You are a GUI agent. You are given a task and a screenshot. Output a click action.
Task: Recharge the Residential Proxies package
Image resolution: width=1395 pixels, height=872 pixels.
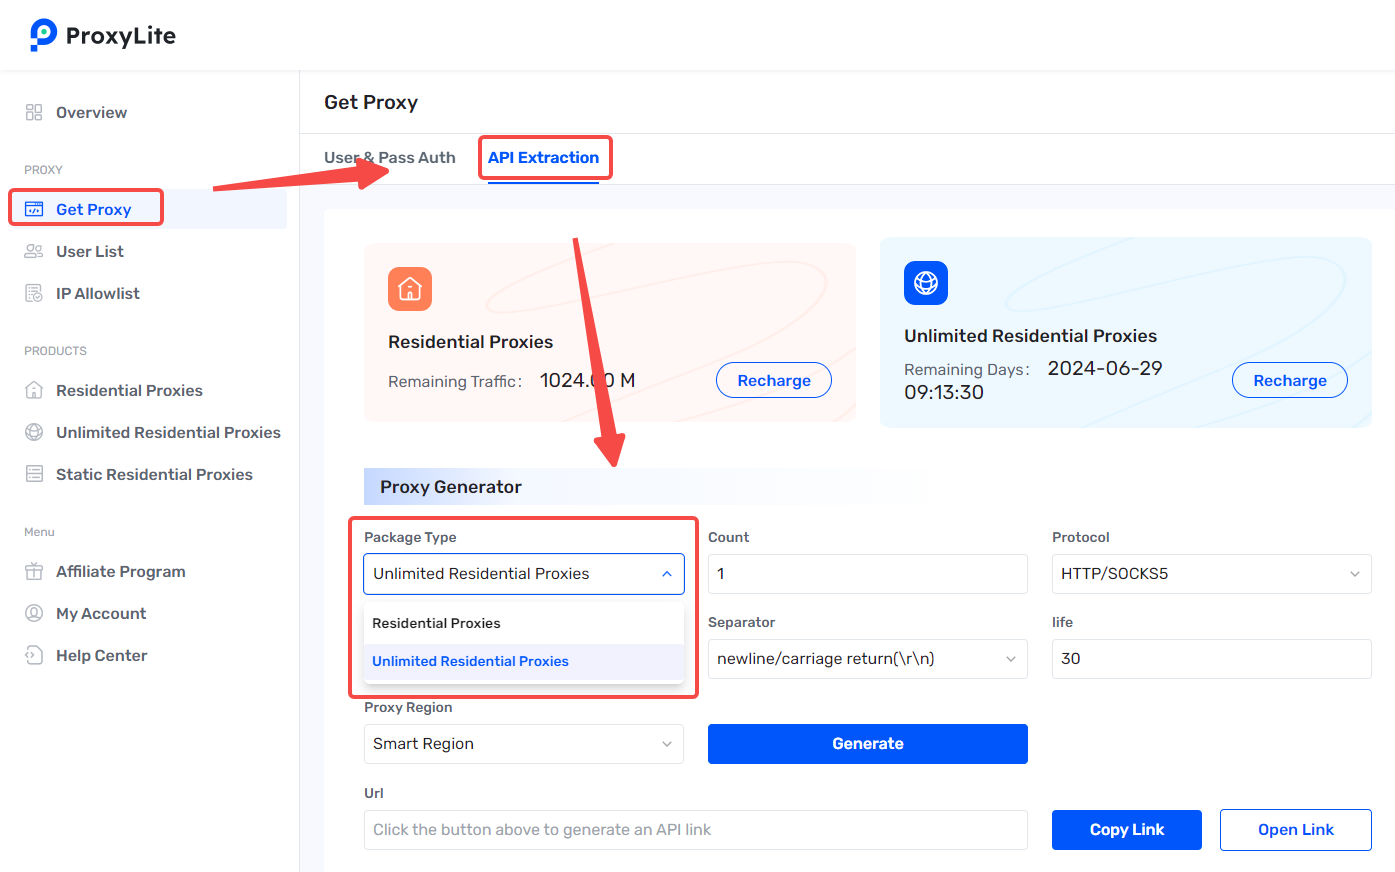[x=774, y=380]
